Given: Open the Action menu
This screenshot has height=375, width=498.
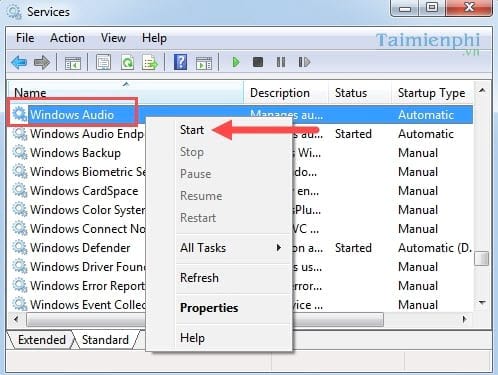Looking at the screenshot, I should [67, 38].
